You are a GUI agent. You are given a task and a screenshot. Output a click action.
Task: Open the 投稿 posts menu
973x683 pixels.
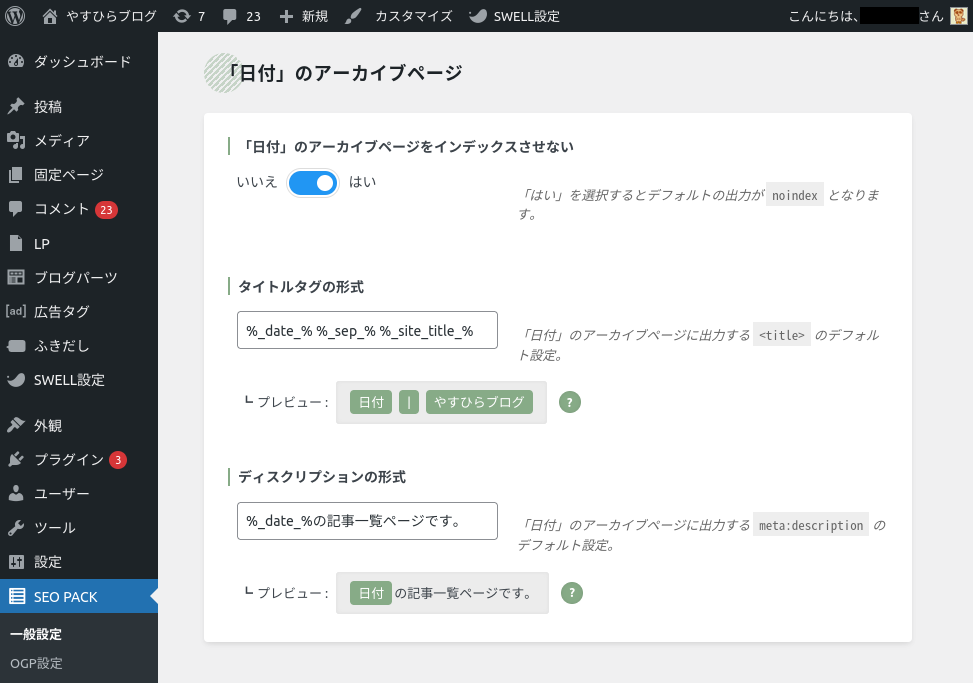tap(48, 107)
